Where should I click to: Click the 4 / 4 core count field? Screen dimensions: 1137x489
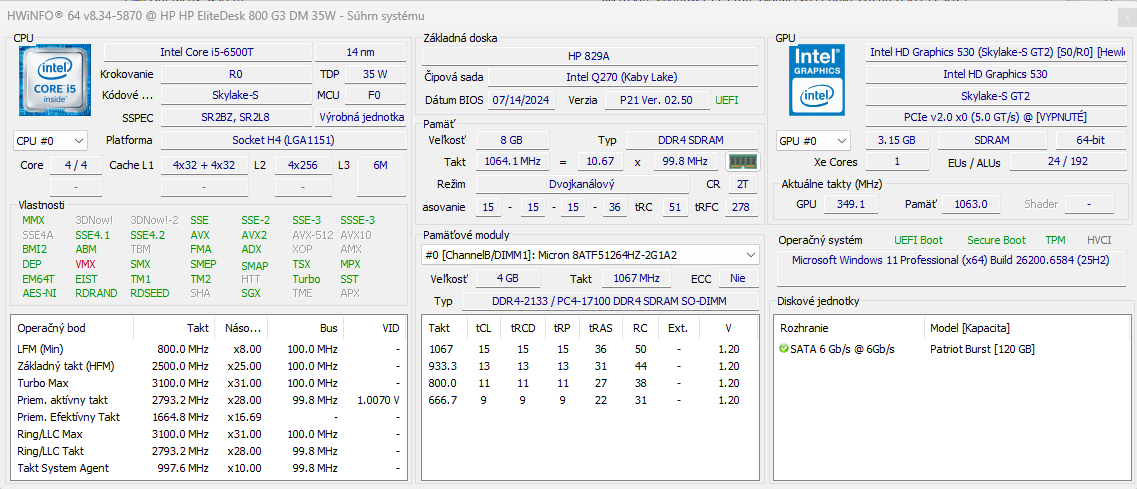pyautogui.click(x=75, y=165)
